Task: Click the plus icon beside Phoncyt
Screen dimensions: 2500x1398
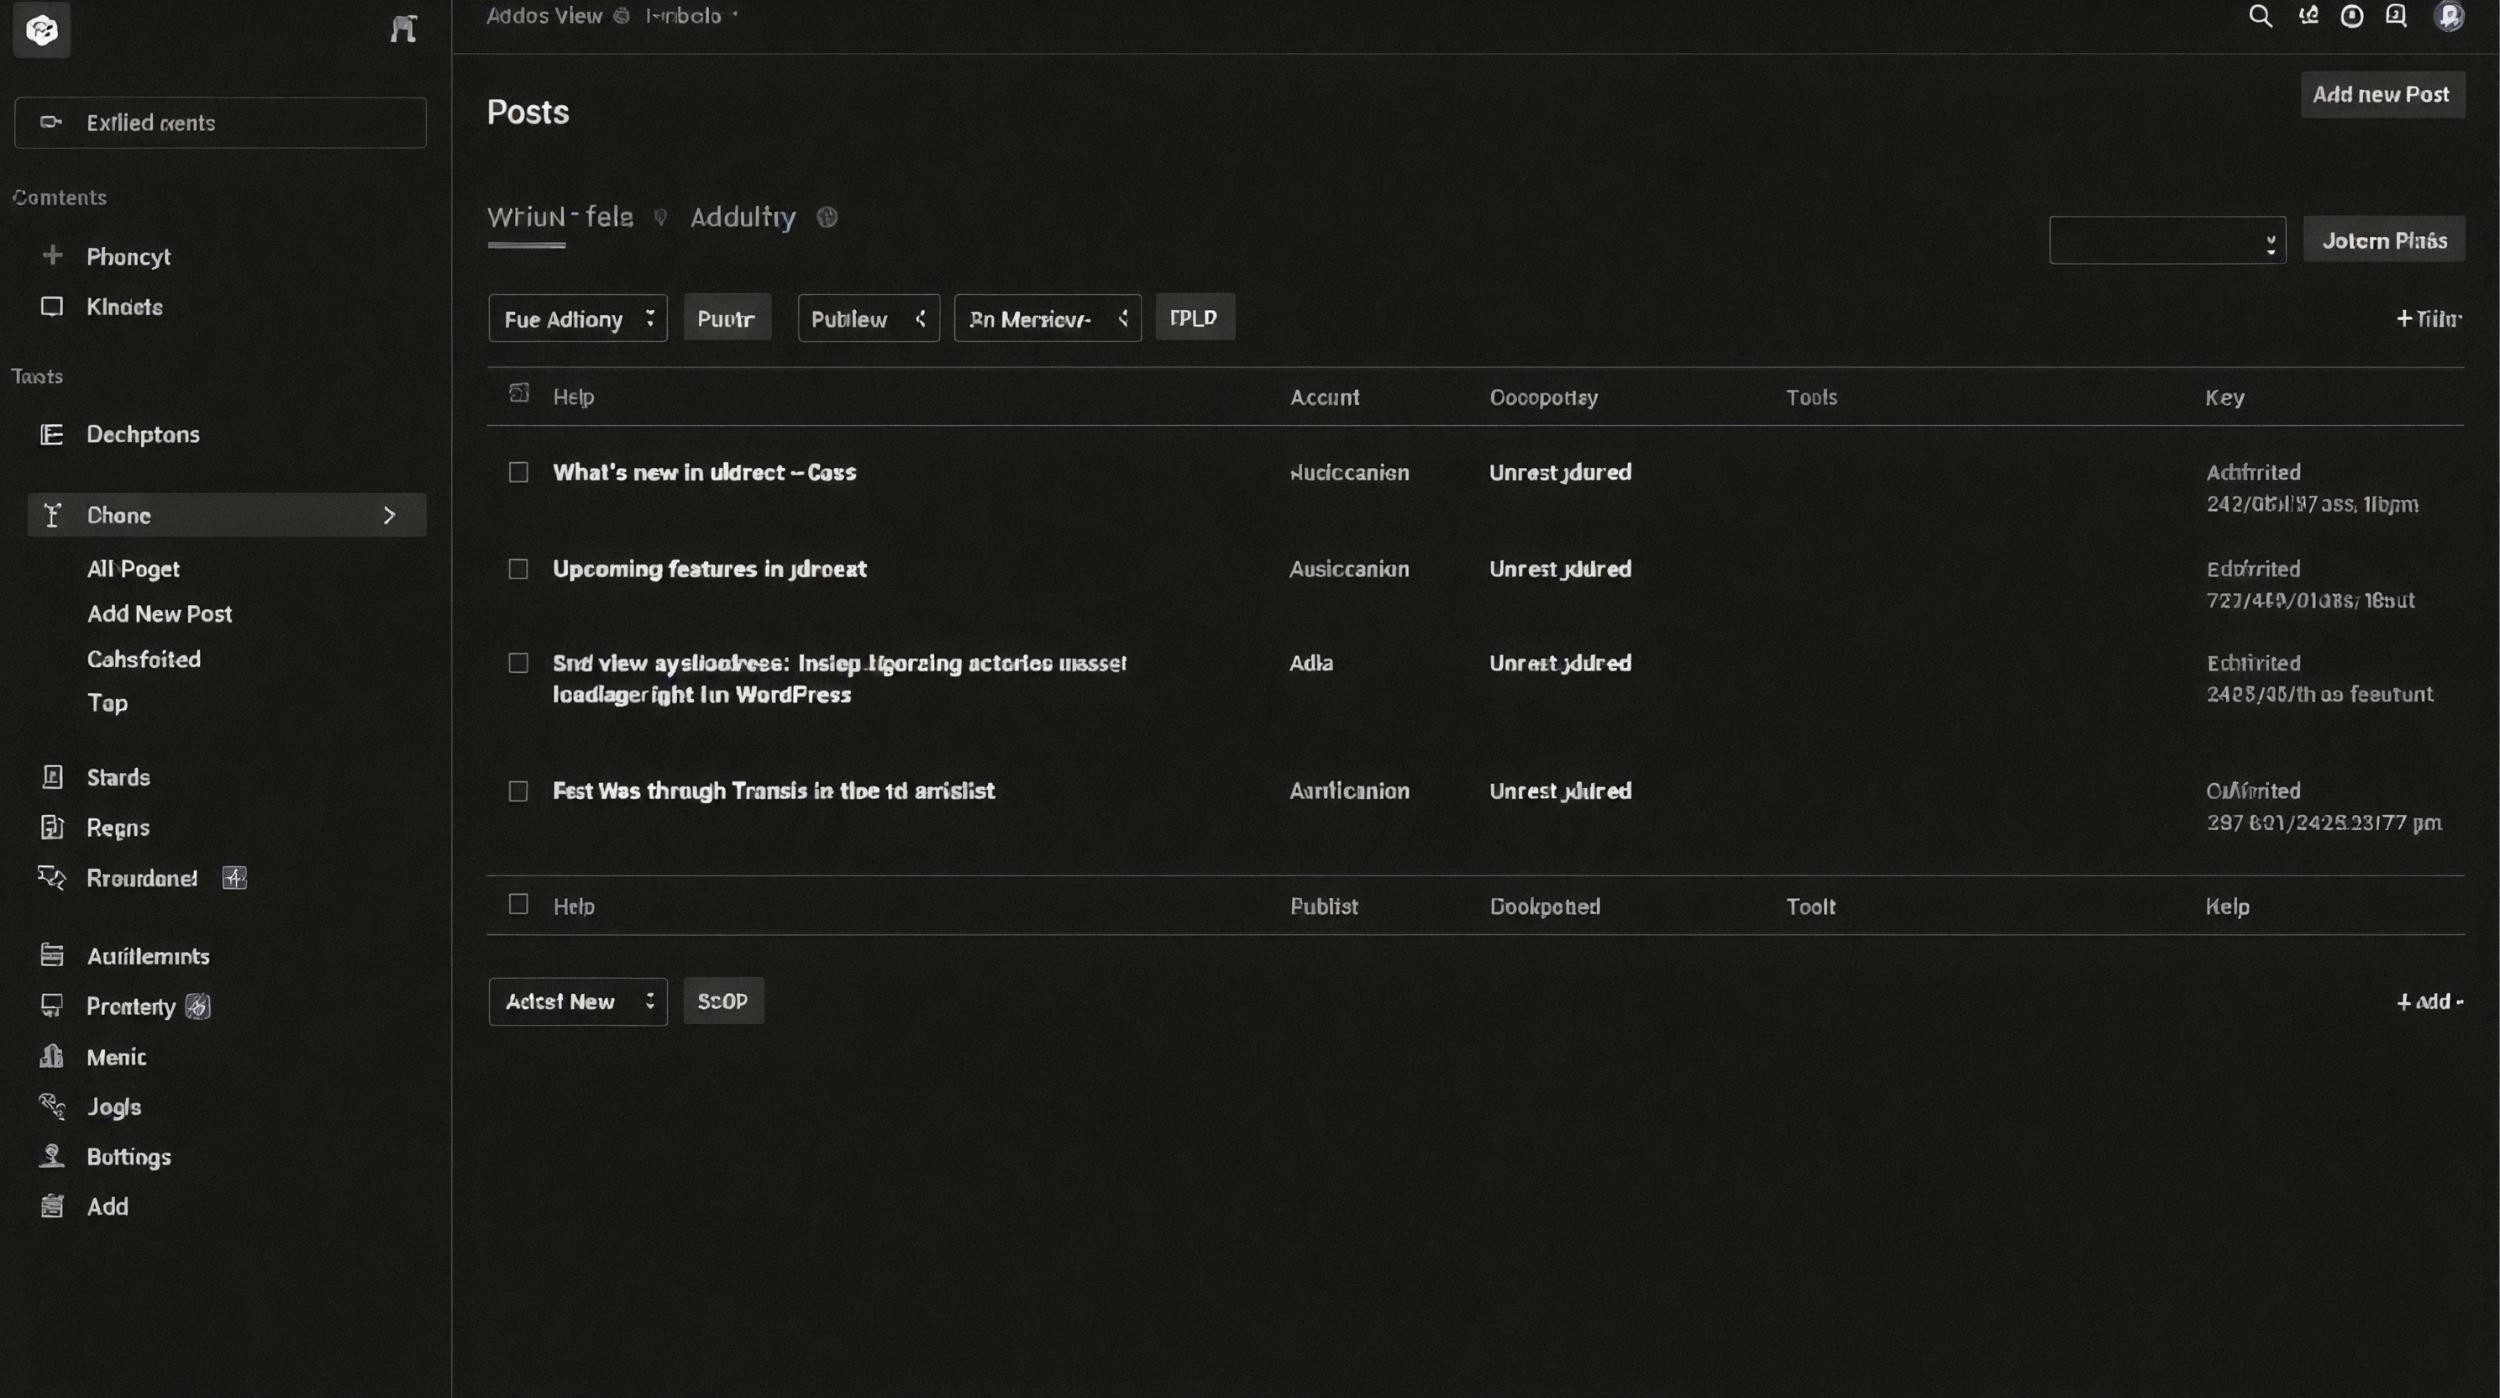Action: pos(52,256)
